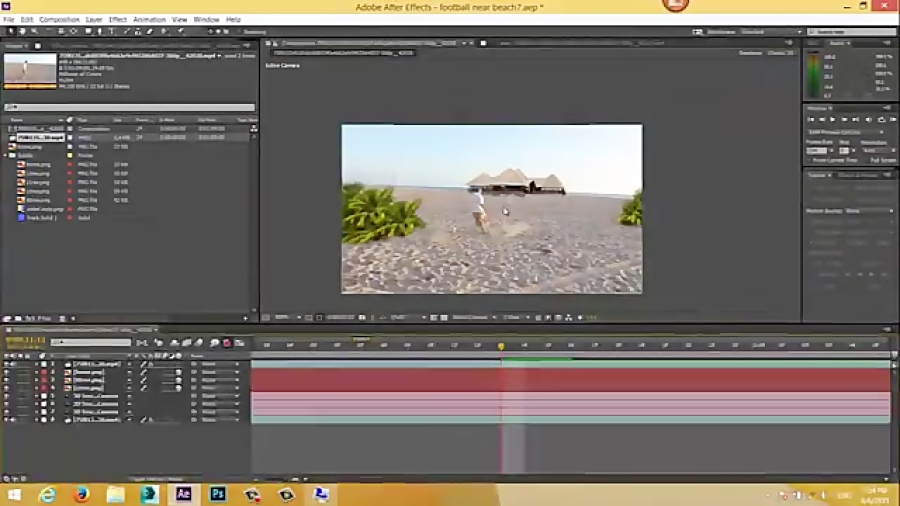Select the Pan Behind anchor point tool
The width and height of the screenshot is (900, 506).
click(73, 32)
